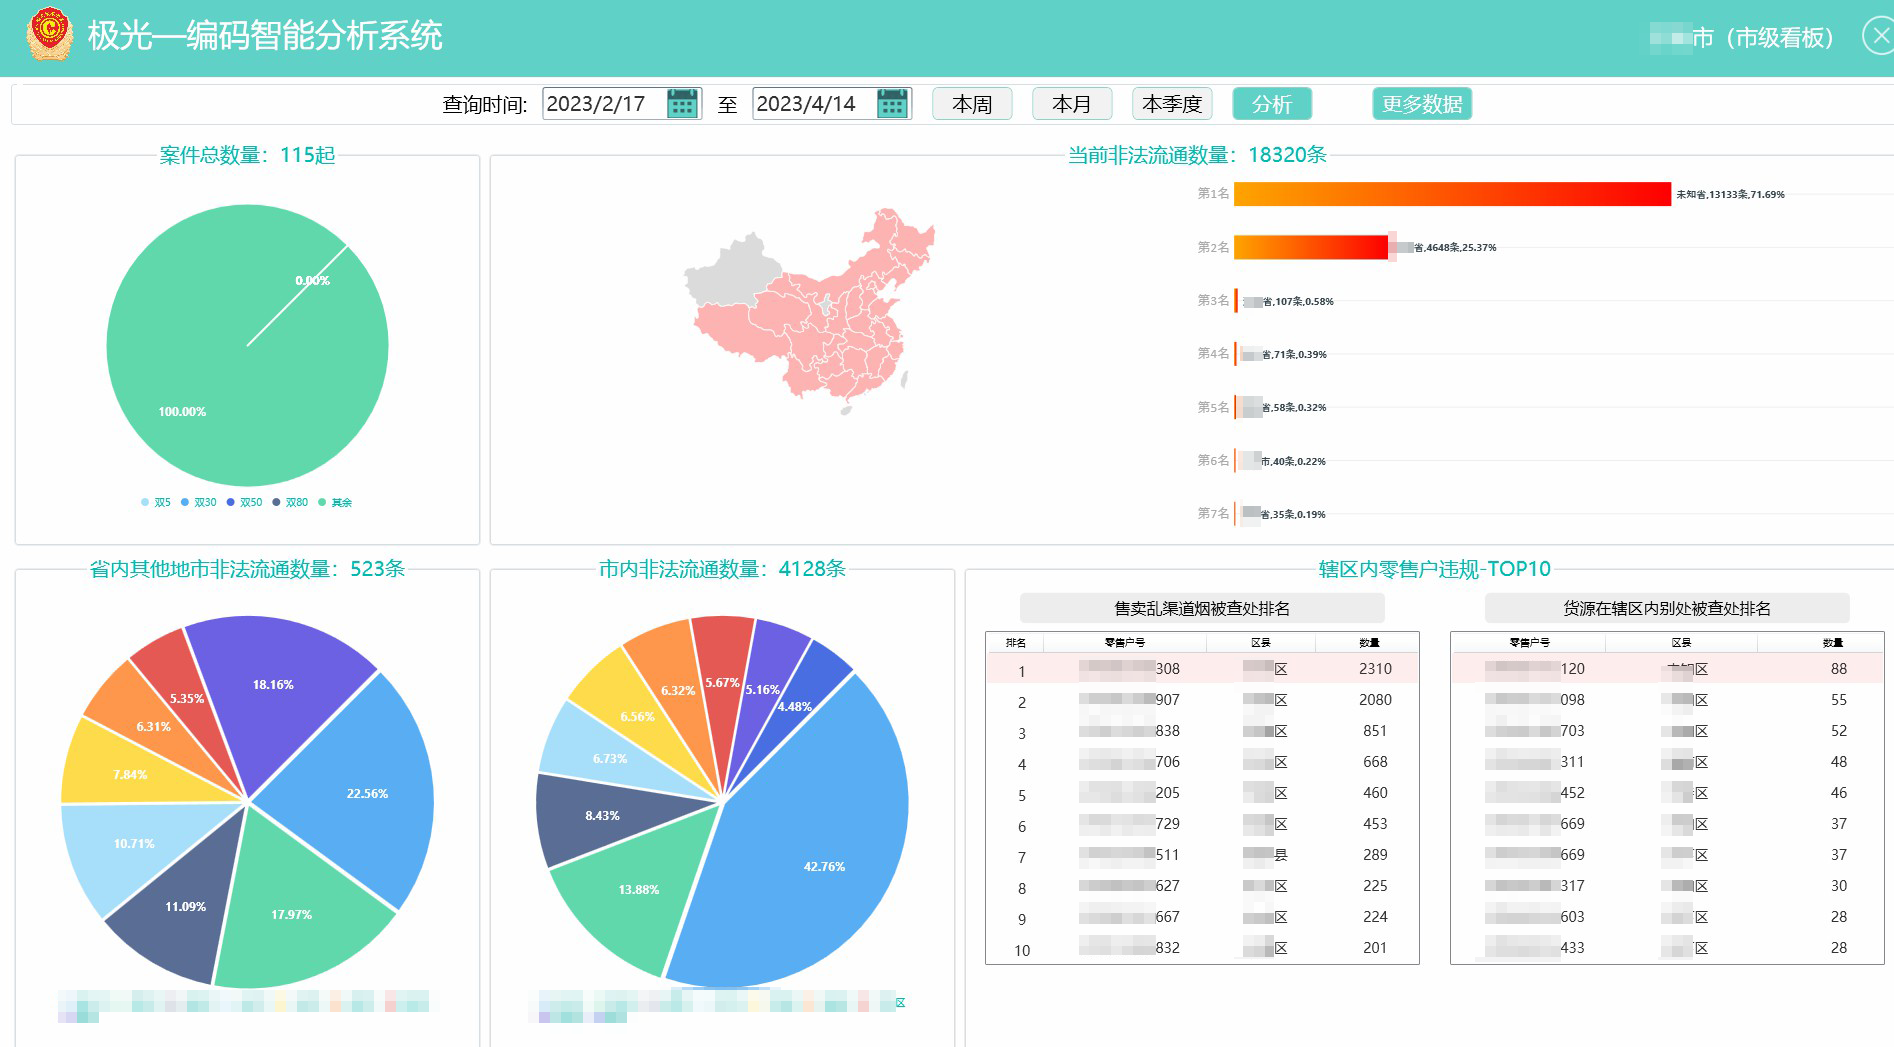Select the 本月 quick range button
Viewport: 1894px width, 1047px height.
pyautogui.click(x=1072, y=104)
